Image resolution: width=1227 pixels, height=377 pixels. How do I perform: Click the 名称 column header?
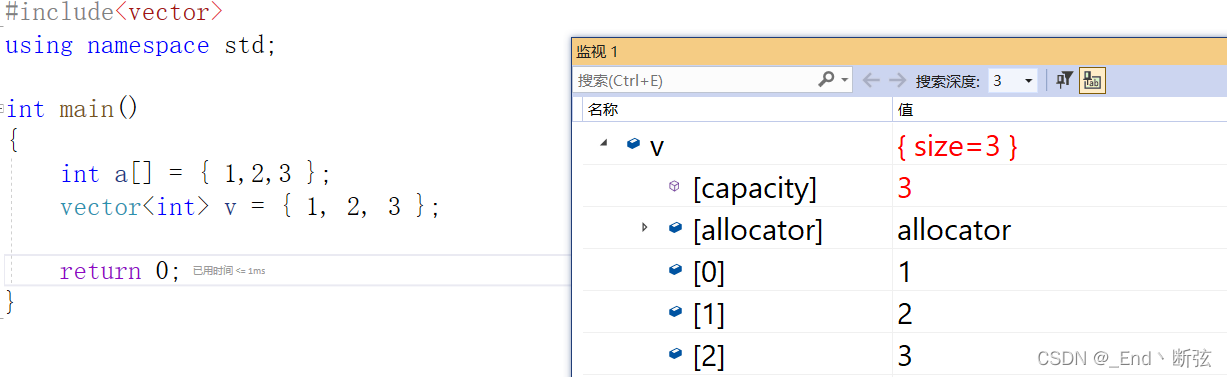point(602,109)
